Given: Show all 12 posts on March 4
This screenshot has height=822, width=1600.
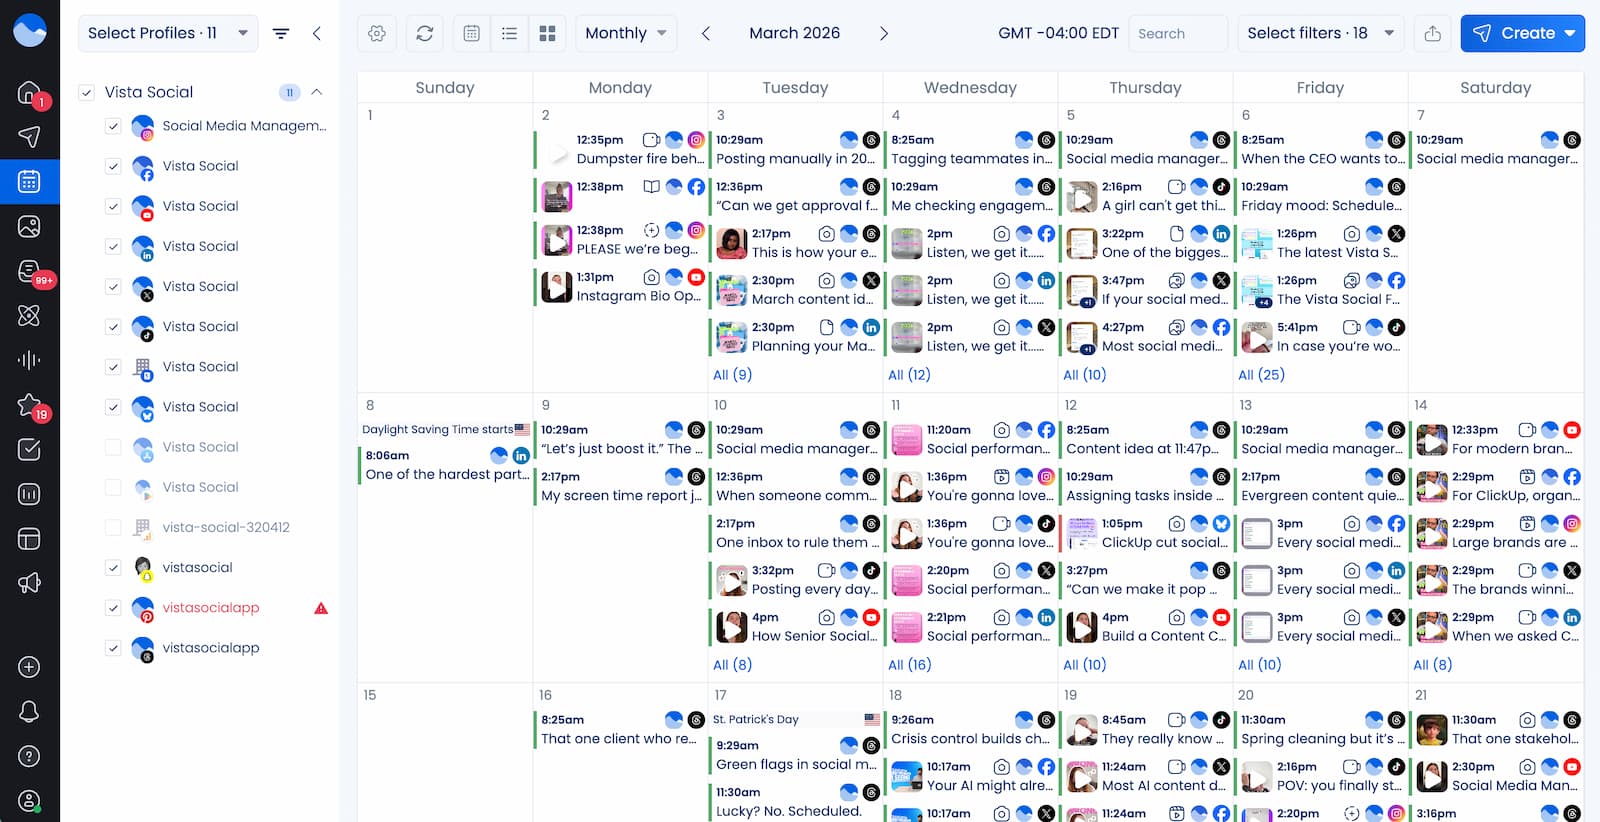Looking at the screenshot, I should [909, 374].
